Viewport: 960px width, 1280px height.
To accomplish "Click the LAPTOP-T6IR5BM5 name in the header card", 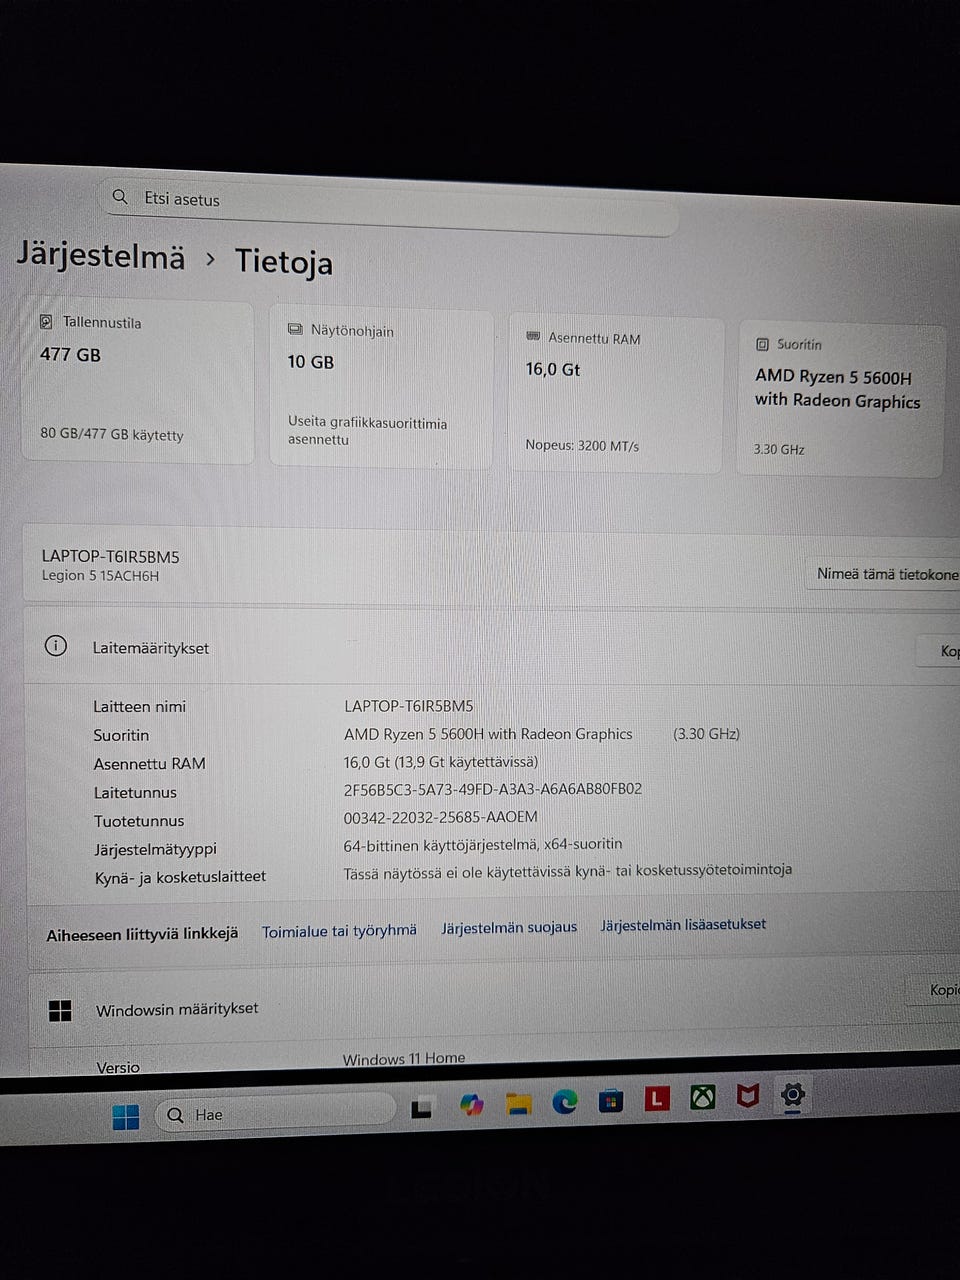I will [x=111, y=556].
